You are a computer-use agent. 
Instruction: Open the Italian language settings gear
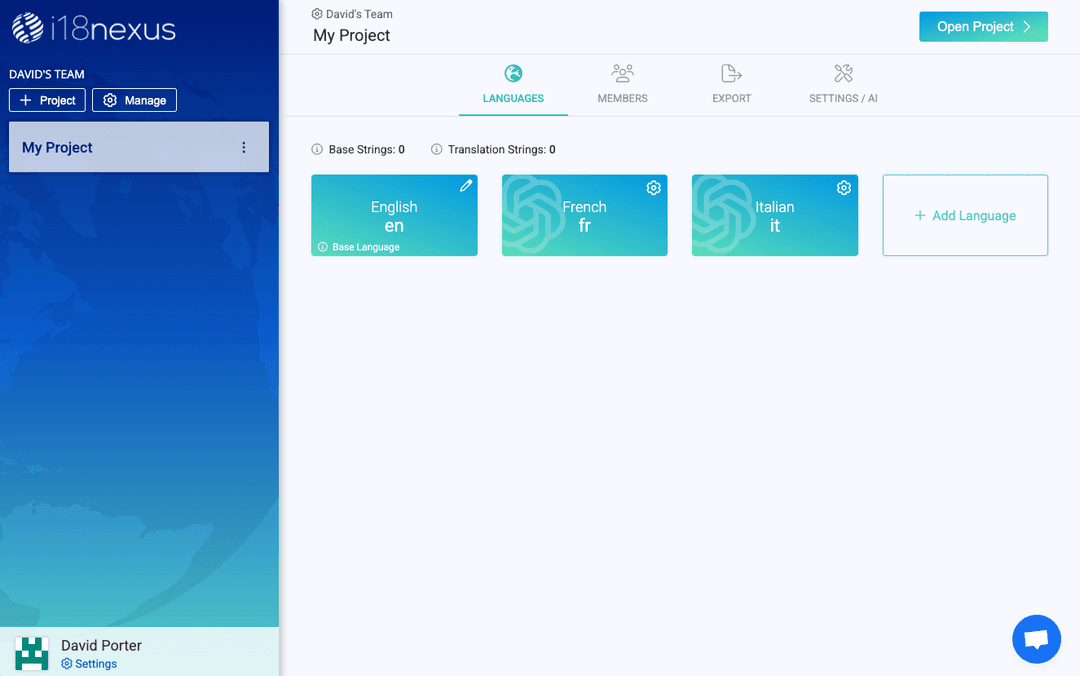(x=843, y=187)
